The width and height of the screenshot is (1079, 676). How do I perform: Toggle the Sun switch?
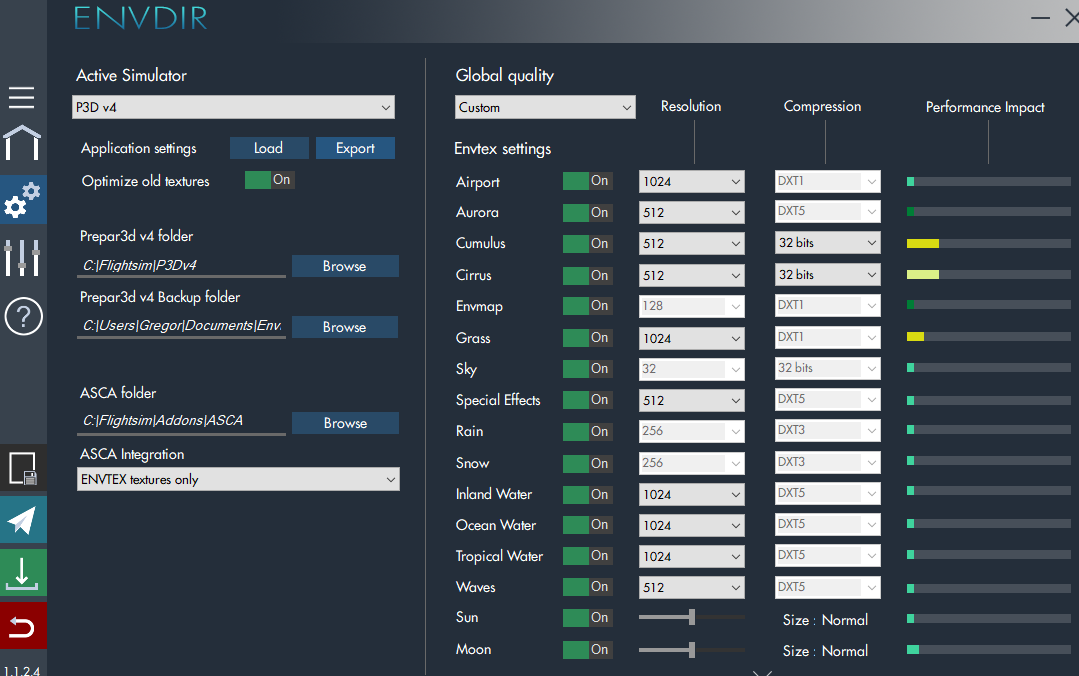[x=587, y=617]
